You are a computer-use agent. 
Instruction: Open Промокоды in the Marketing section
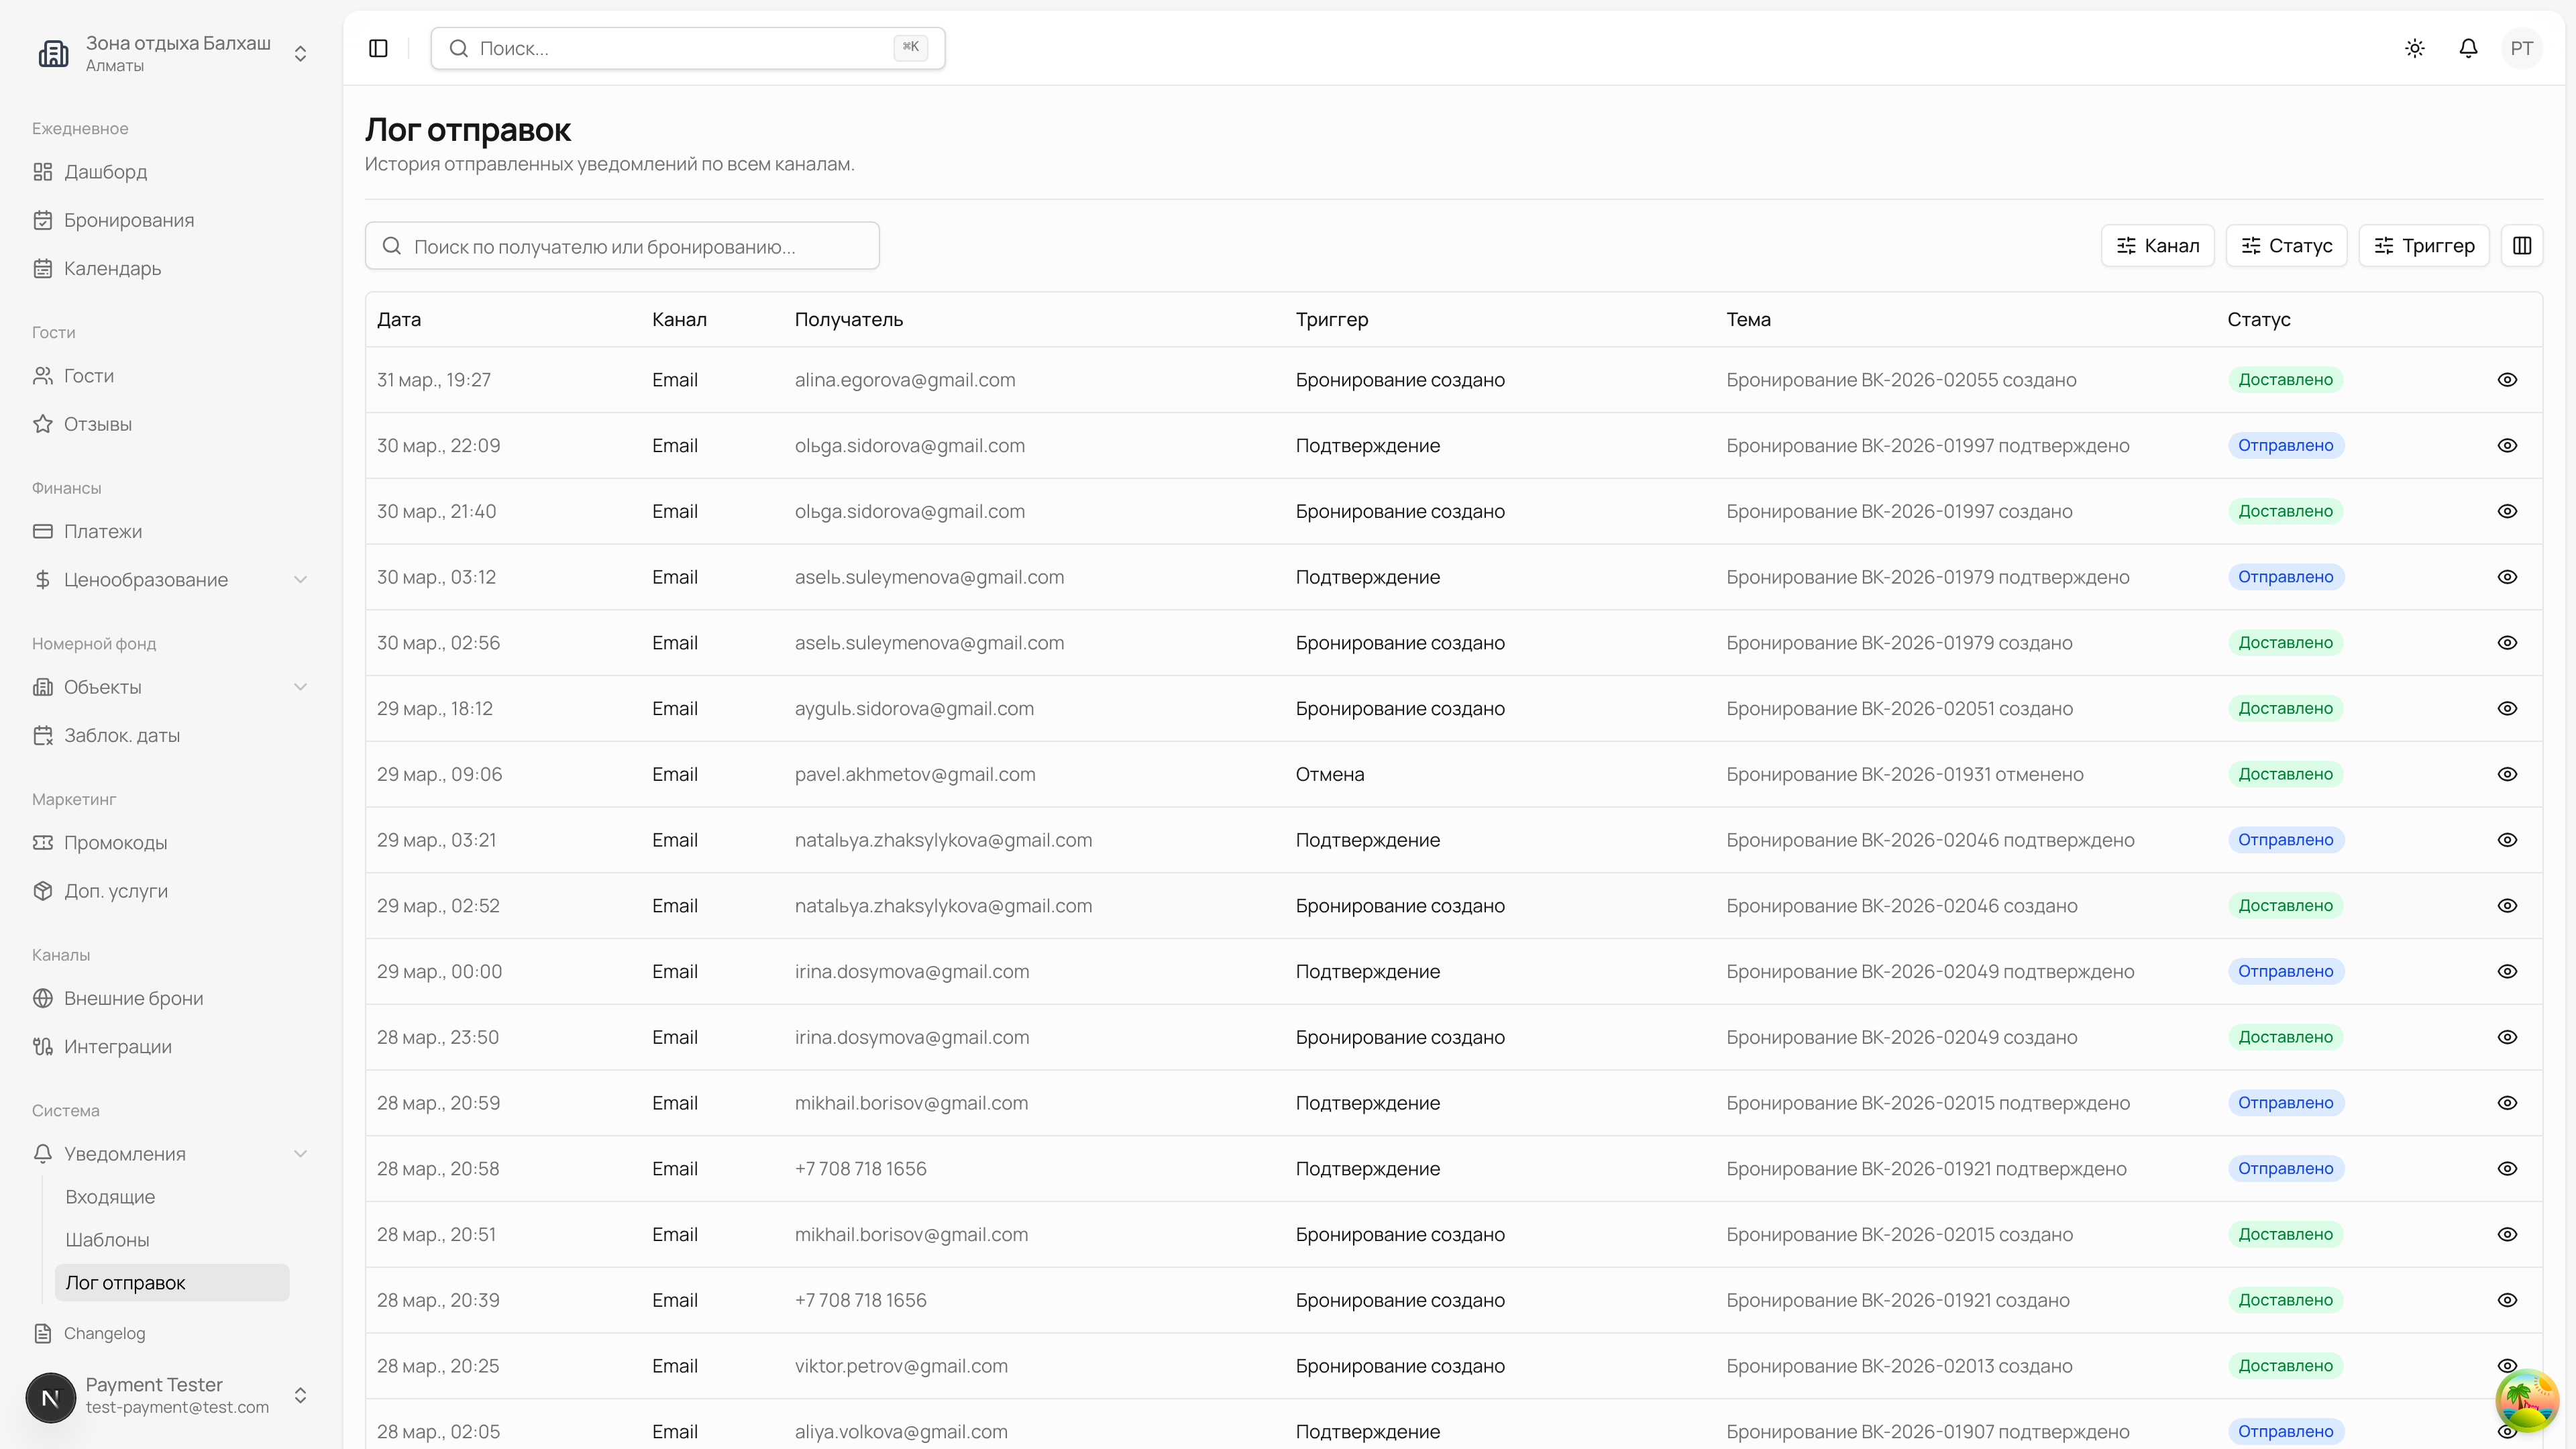[115, 843]
